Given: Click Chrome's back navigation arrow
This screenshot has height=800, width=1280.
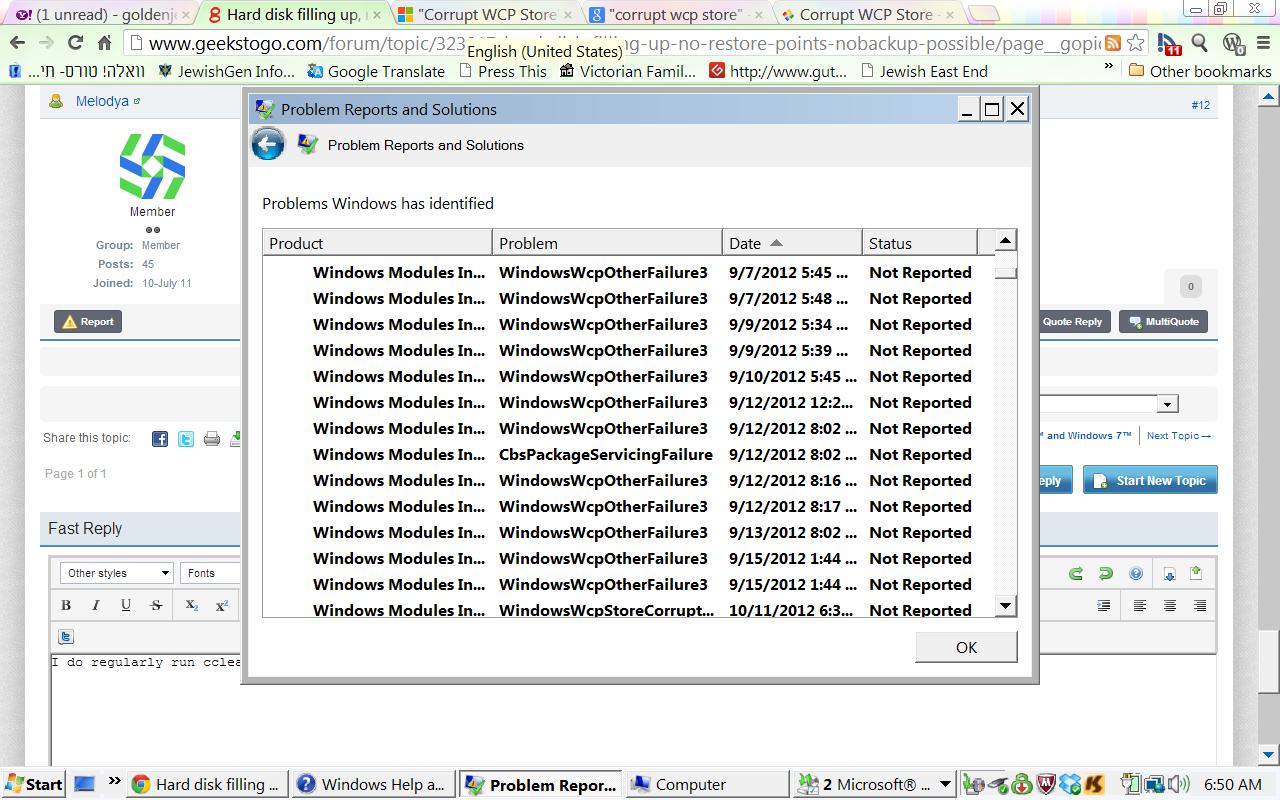Looking at the screenshot, I should pos(17,43).
